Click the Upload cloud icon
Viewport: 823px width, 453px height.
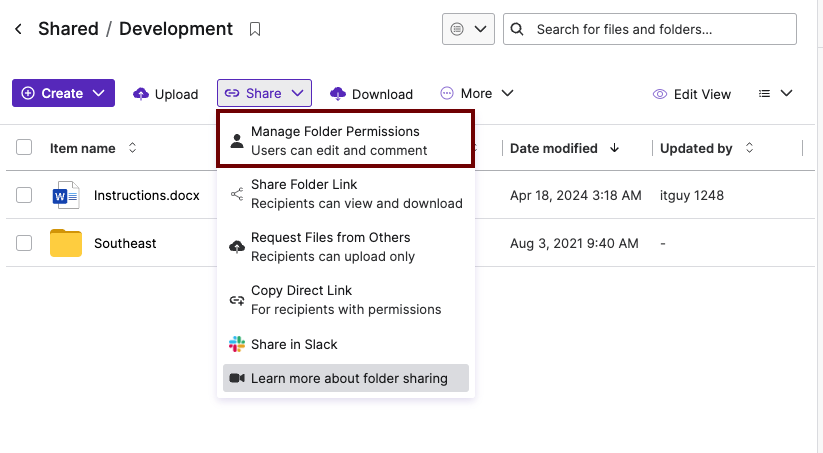pos(141,94)
